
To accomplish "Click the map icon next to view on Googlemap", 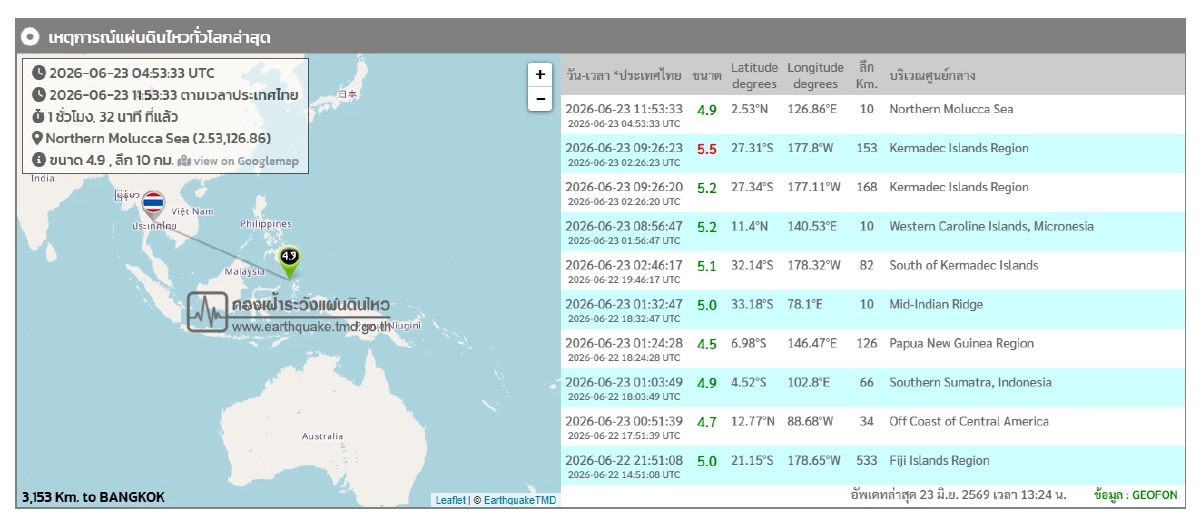I will pyautogui.click(x=184, y=161).
